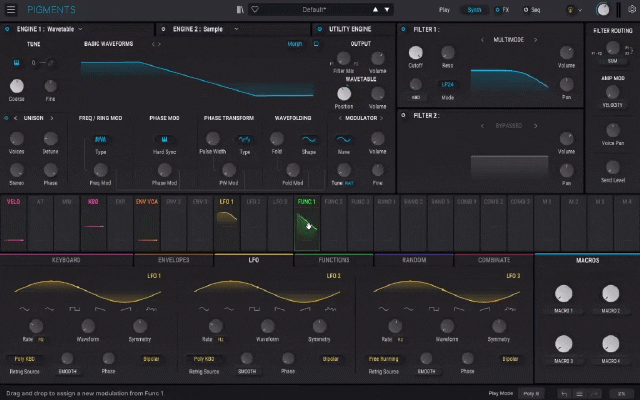This screenshot has height=400, width=640.
Task: Select ramp-up waveform icon in LFO 2
Action: click(x=305, y=309)
